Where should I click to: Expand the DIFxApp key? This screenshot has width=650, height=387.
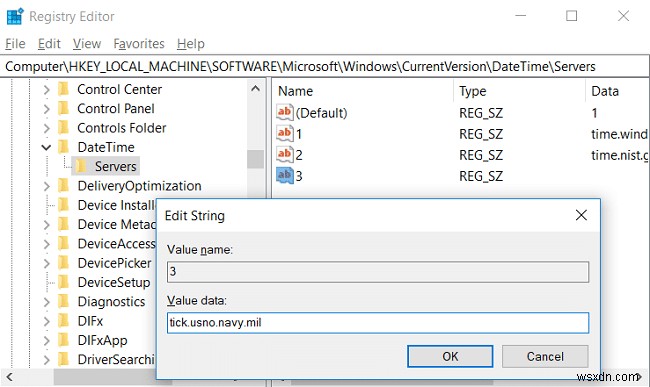(46, 340)
